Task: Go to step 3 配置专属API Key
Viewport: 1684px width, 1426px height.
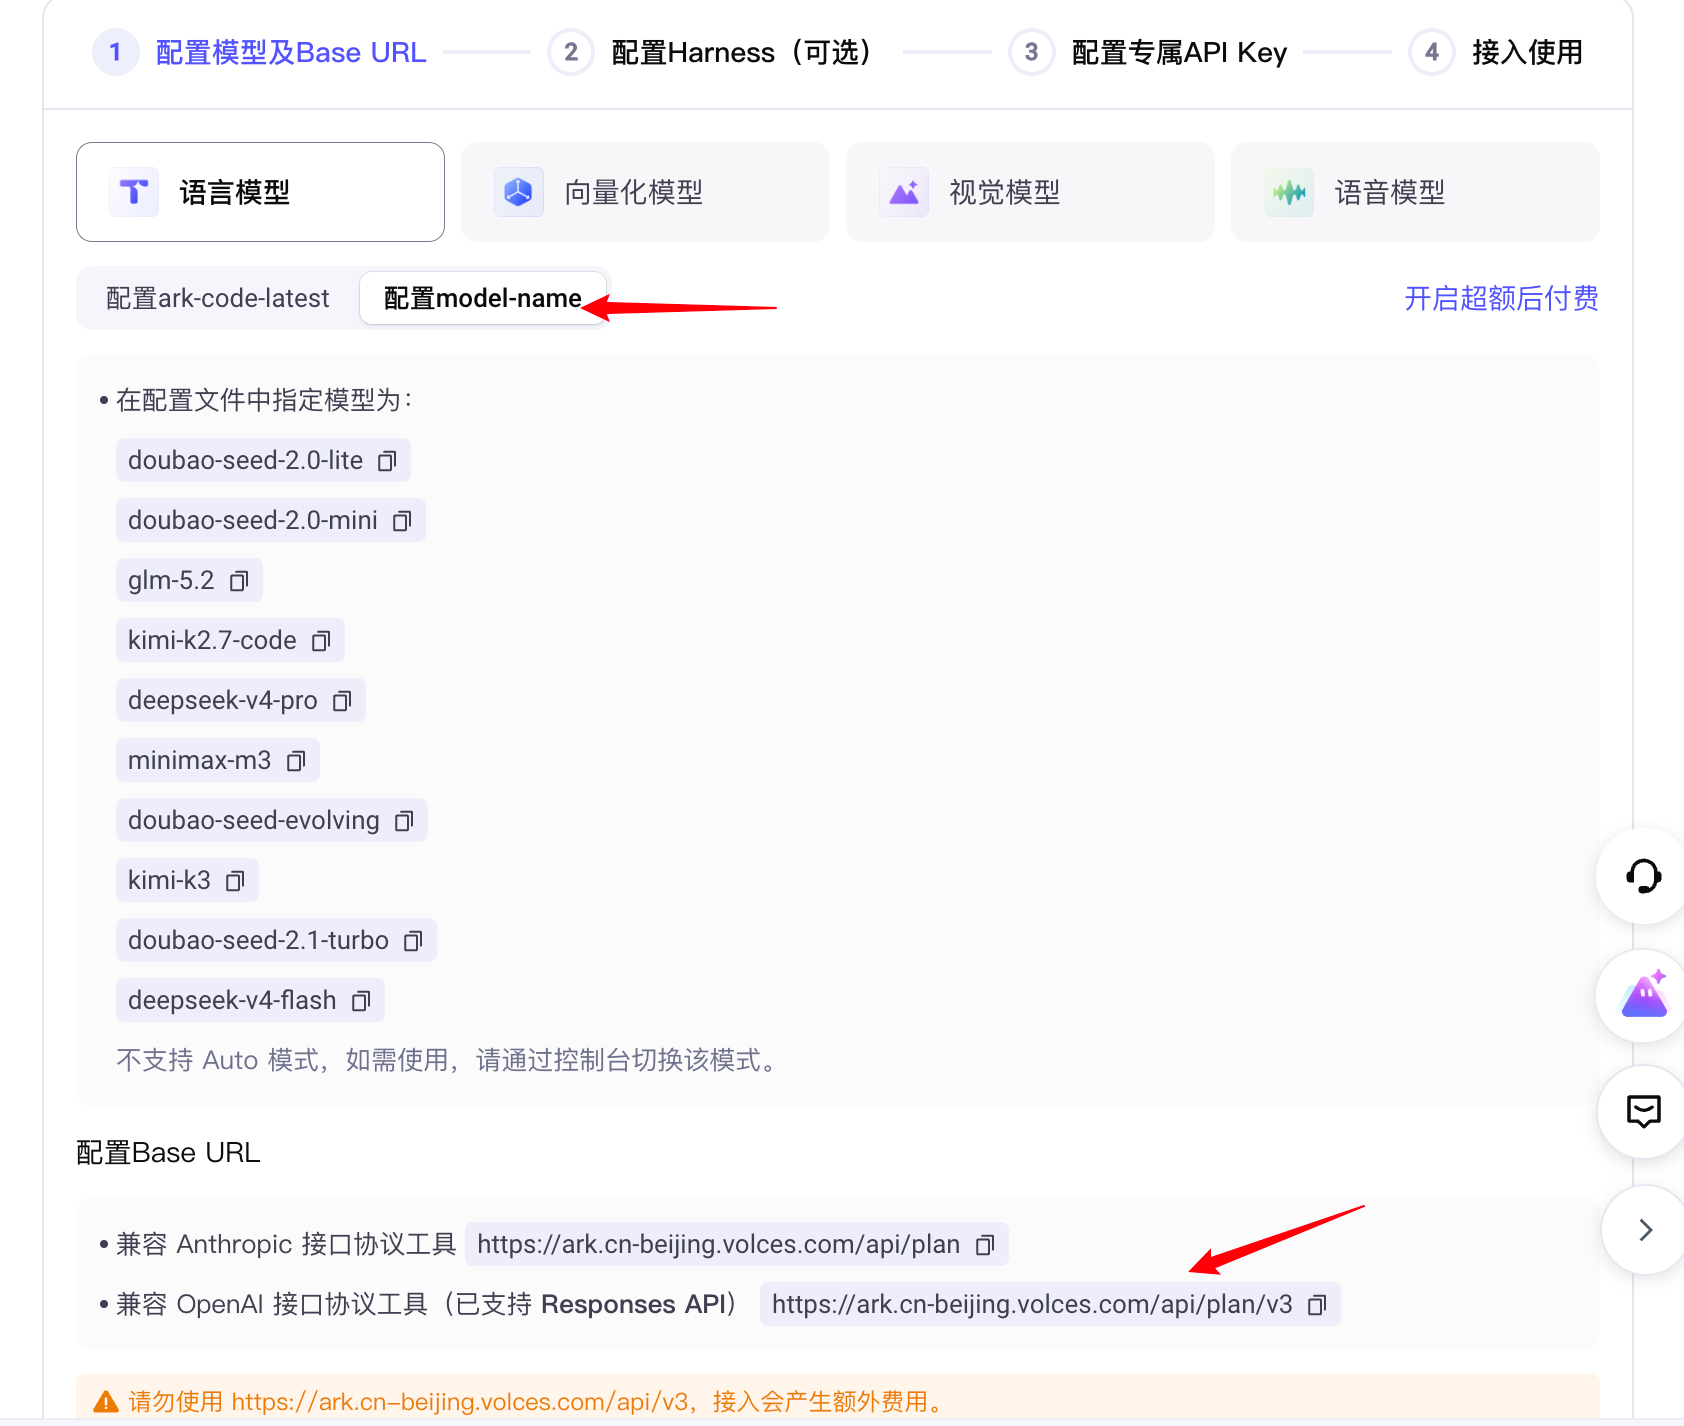Action: 1148,52
